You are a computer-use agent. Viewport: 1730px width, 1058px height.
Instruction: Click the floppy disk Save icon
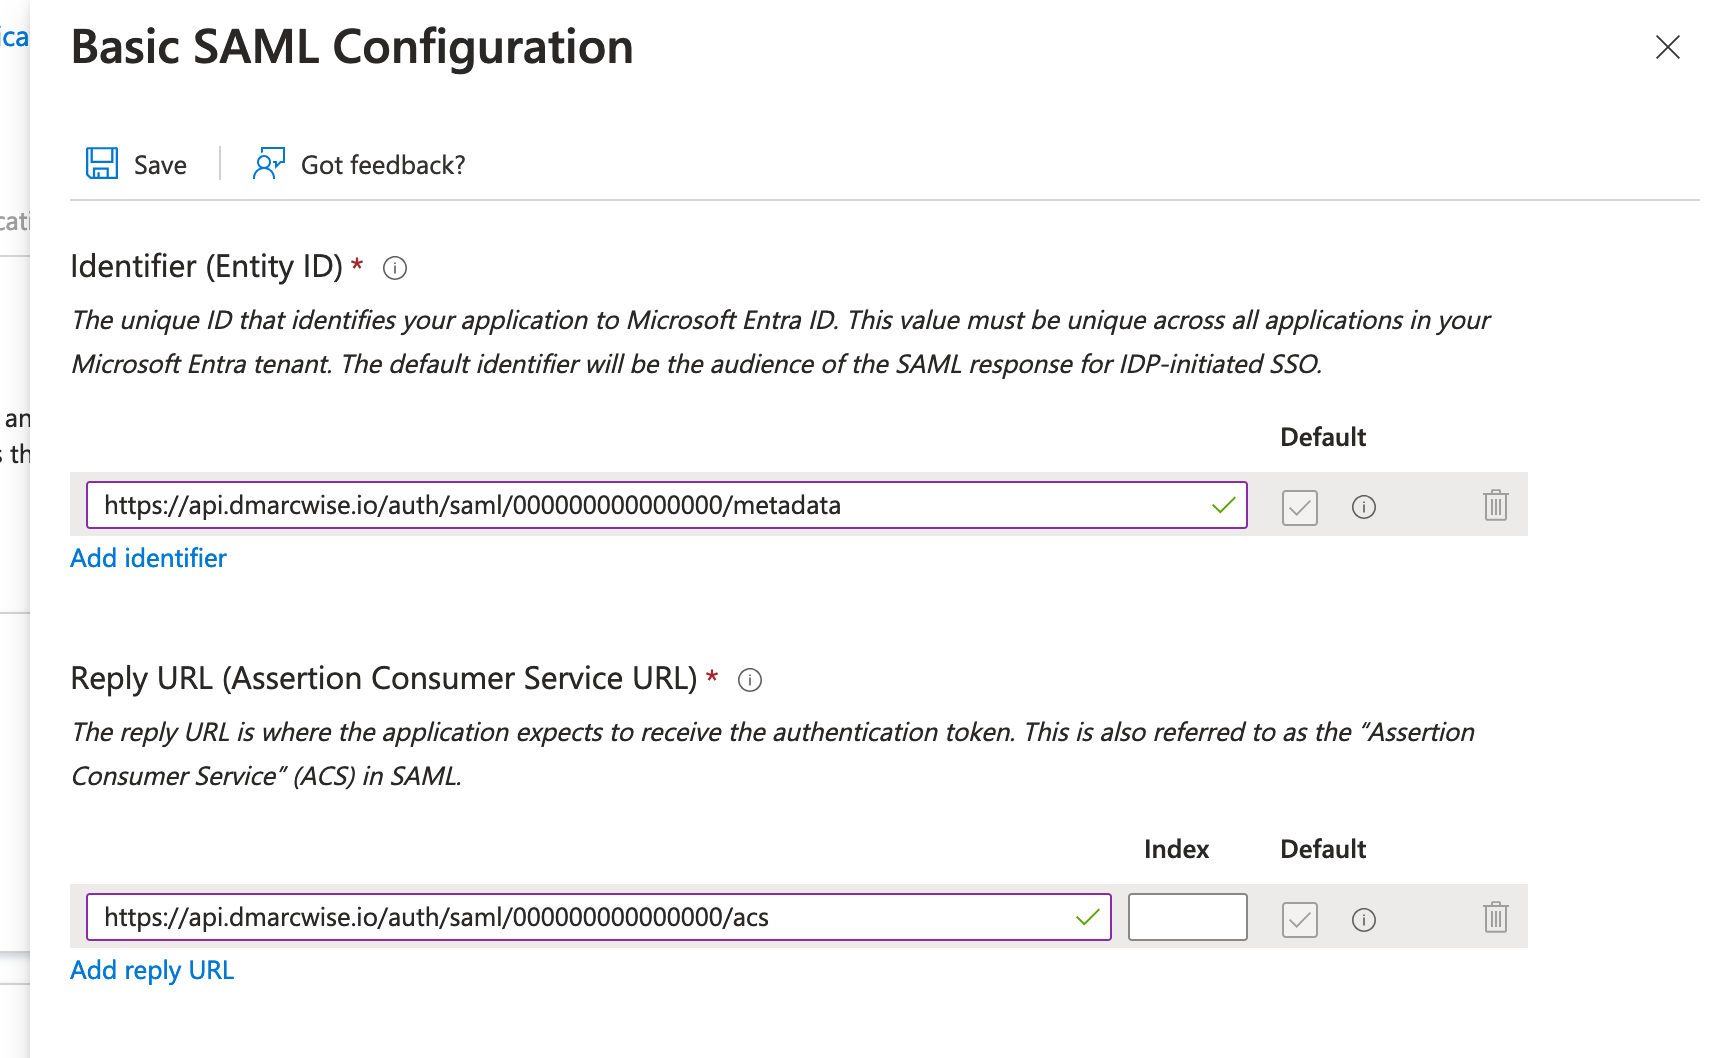(101, 163)
